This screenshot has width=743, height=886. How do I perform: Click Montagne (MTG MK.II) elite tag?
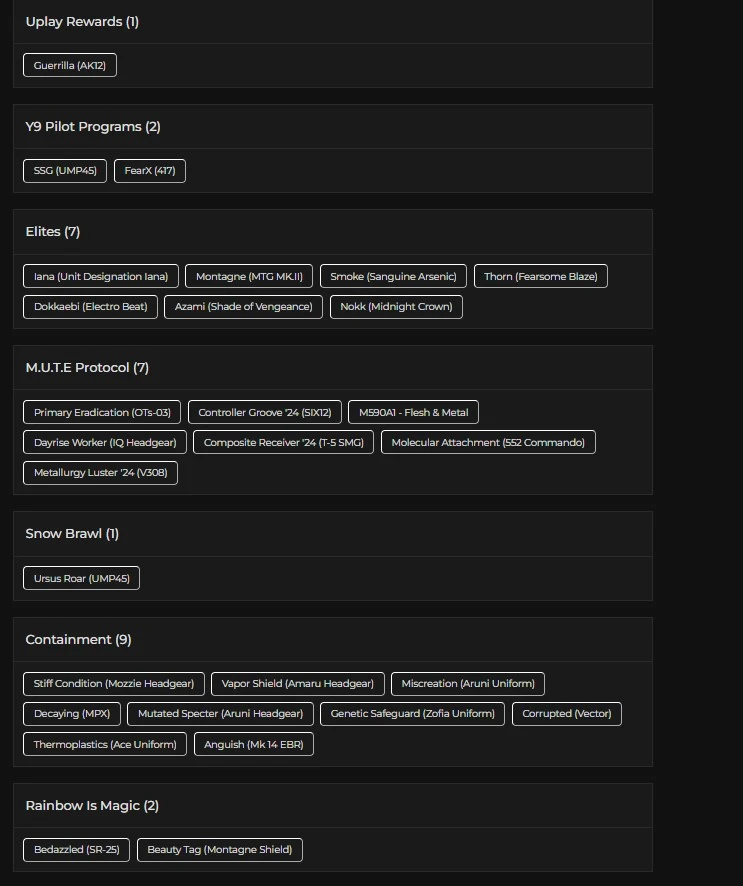click(x=250, y=276)
